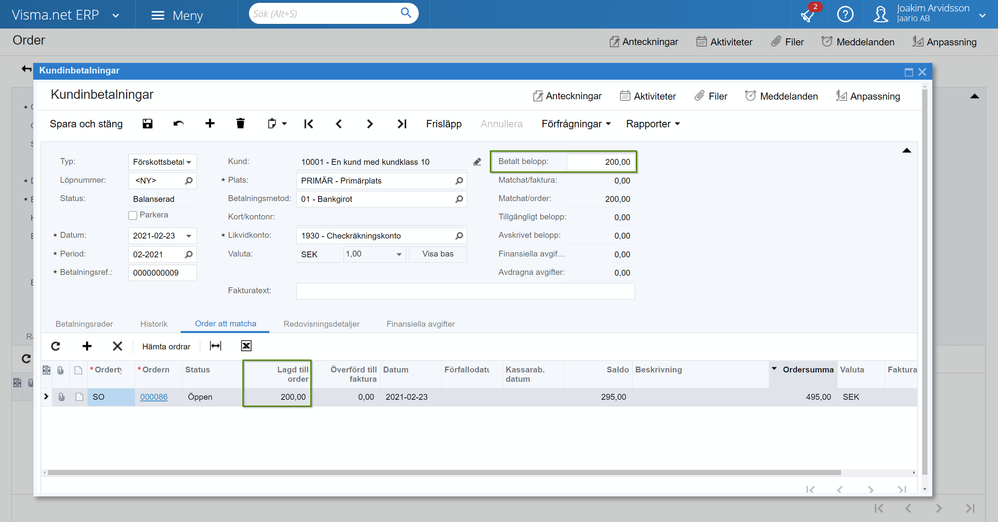The image size is (998, 522).
Task: Click the undo arrow icon
Action: point(178,124)
